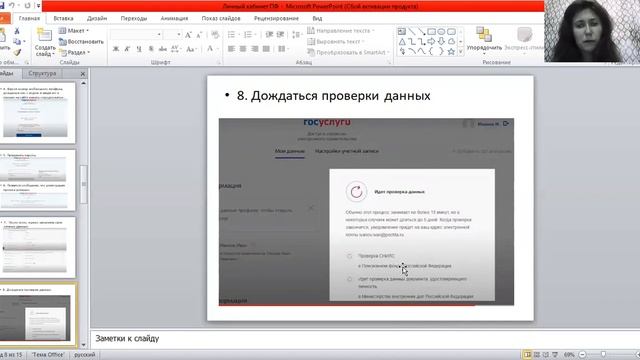640x360 pixels.
Task: Select the triangle shape in gallery
Action: tap(402, 42)
